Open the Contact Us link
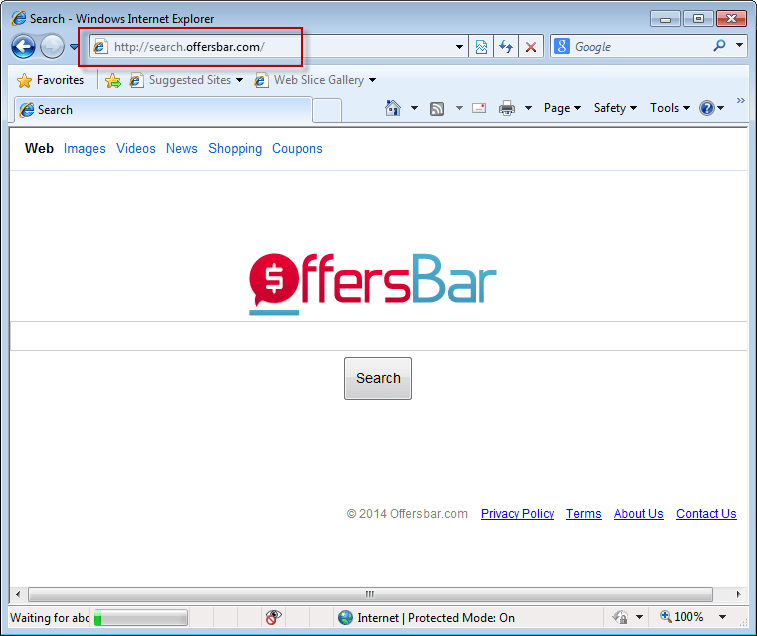757x636 pixels. point(706,514)
